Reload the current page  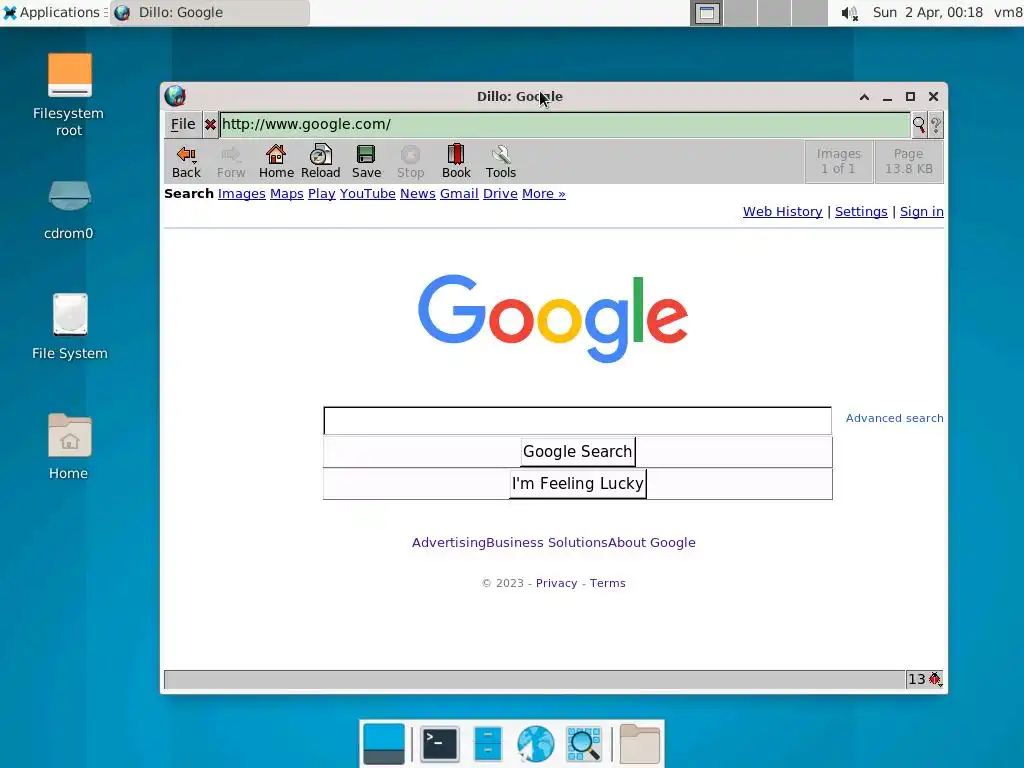[x=320, y=161]
